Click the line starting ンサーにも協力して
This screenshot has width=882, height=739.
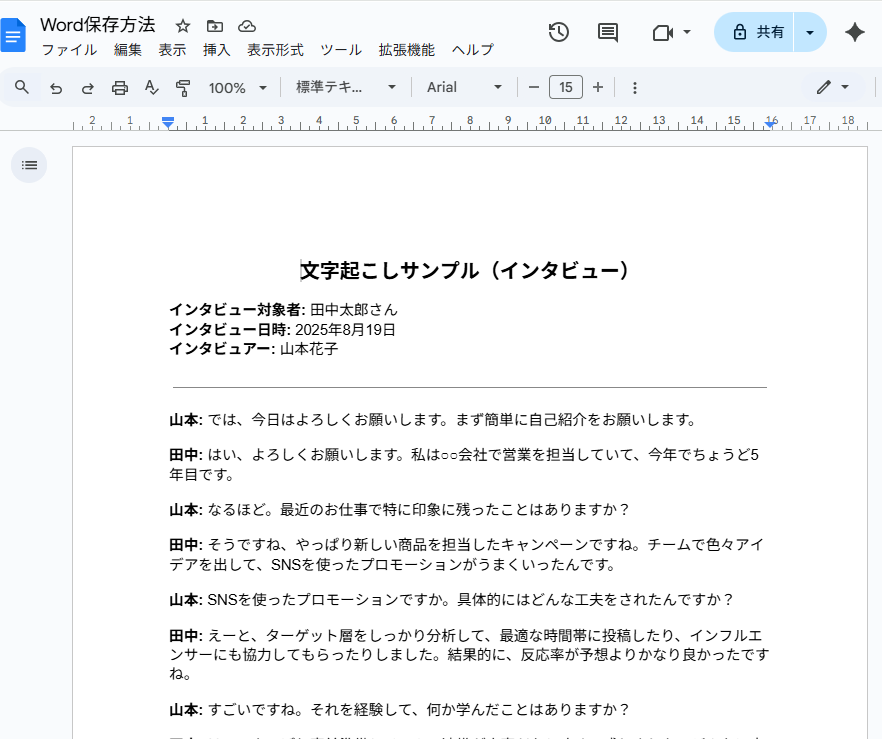469,655
